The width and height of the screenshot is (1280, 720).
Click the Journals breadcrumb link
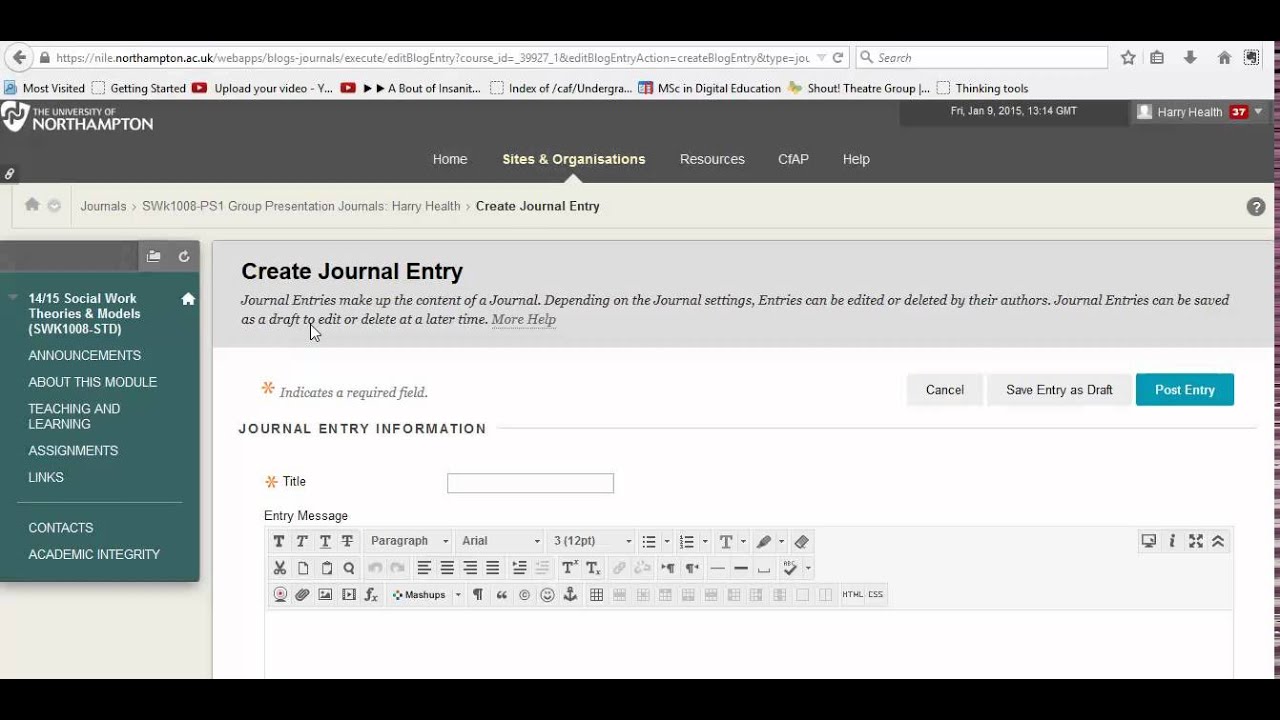103,206
